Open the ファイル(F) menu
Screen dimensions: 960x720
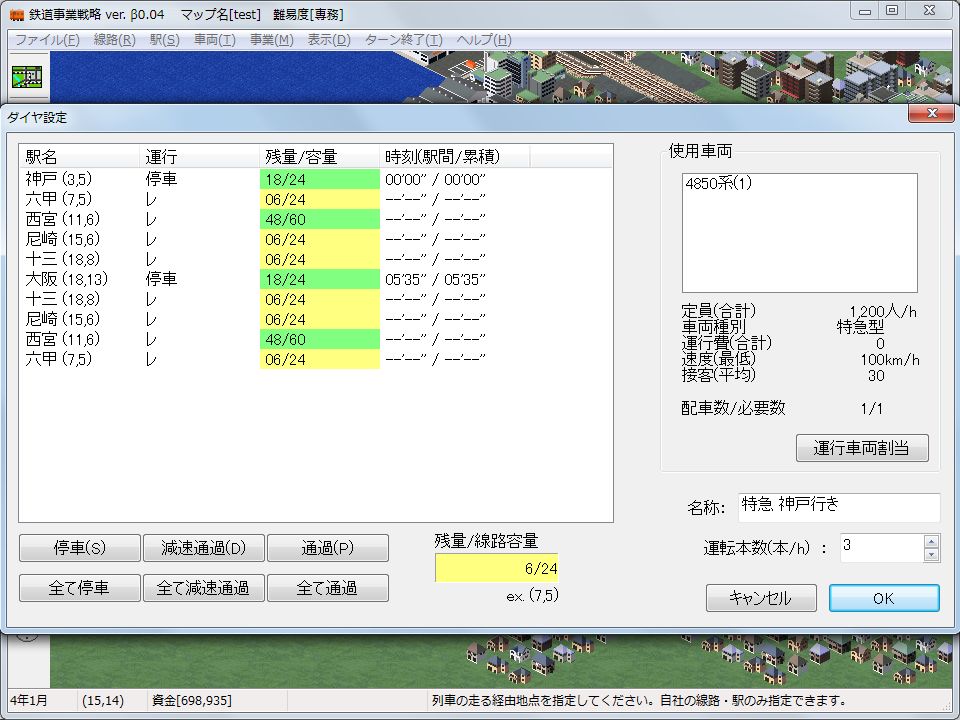click(x=47, y=40)
